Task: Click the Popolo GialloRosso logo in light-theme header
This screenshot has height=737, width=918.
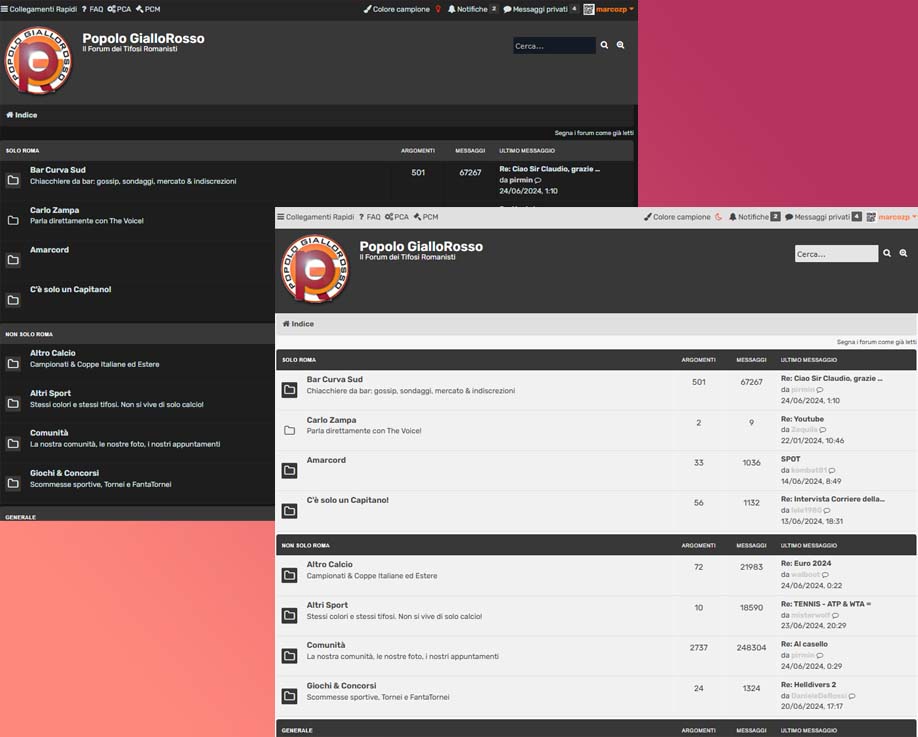Action: tap(316, 269)
